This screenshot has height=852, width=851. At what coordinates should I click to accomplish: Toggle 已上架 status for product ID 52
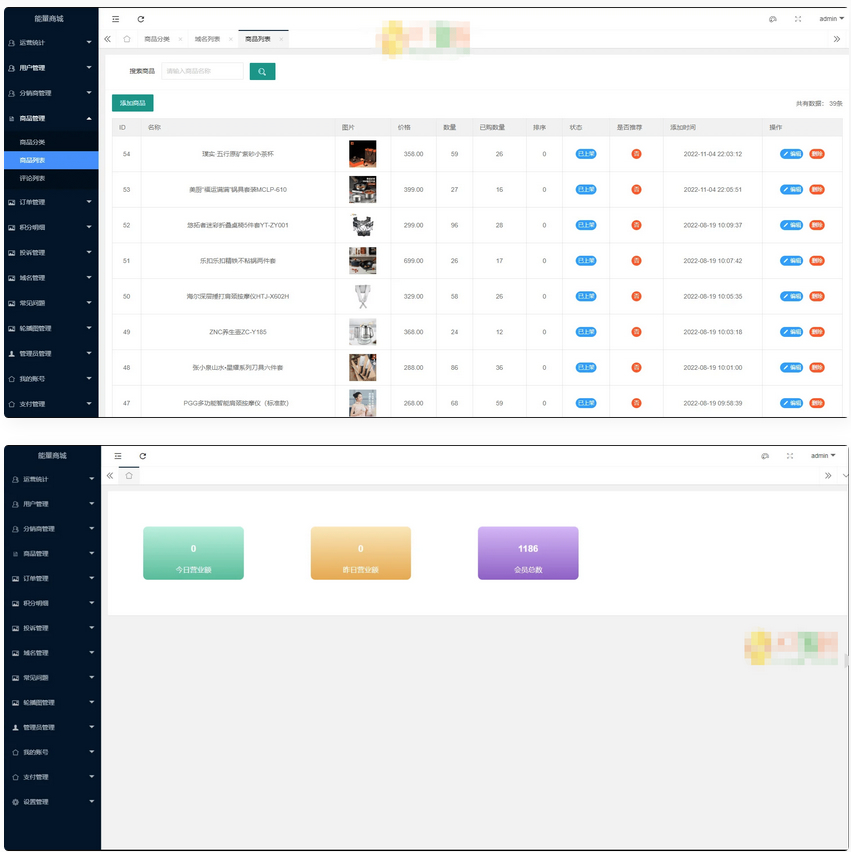586,225
